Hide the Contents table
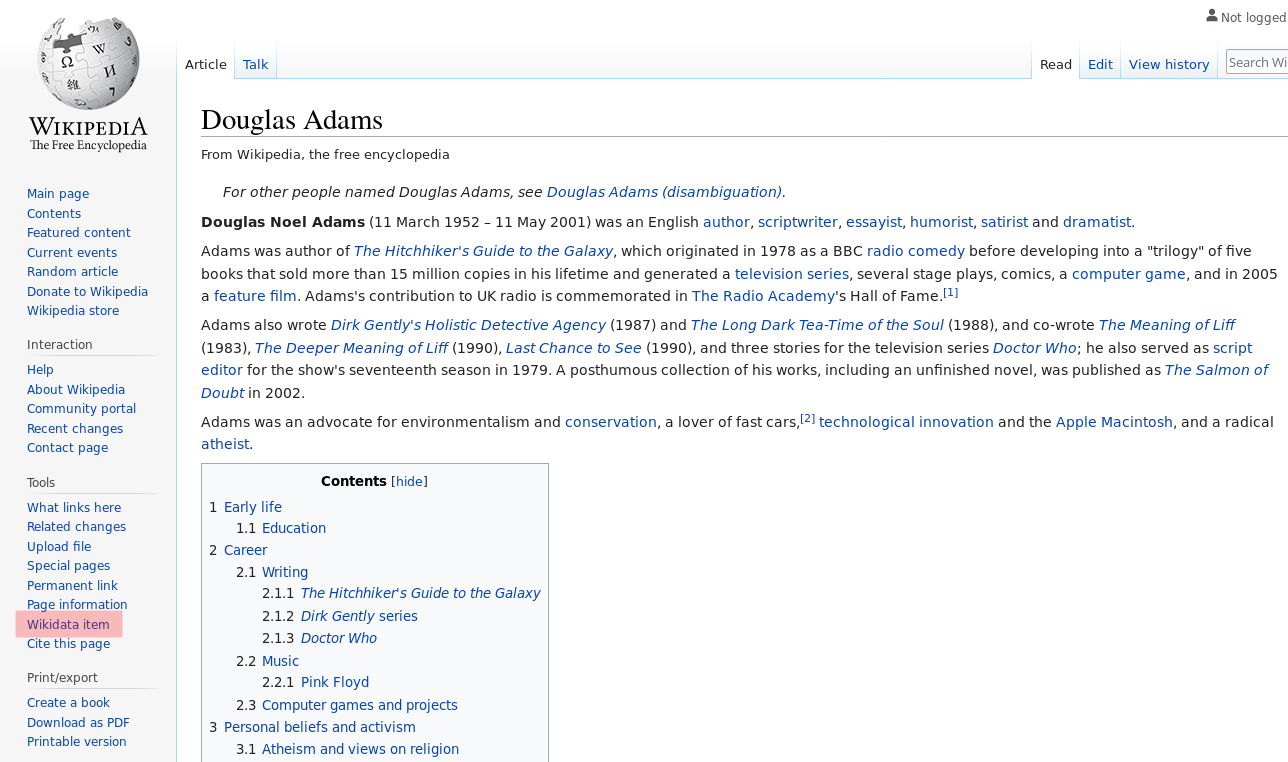This screenshot has height=762, width=1288. click(x=407, y=480)
